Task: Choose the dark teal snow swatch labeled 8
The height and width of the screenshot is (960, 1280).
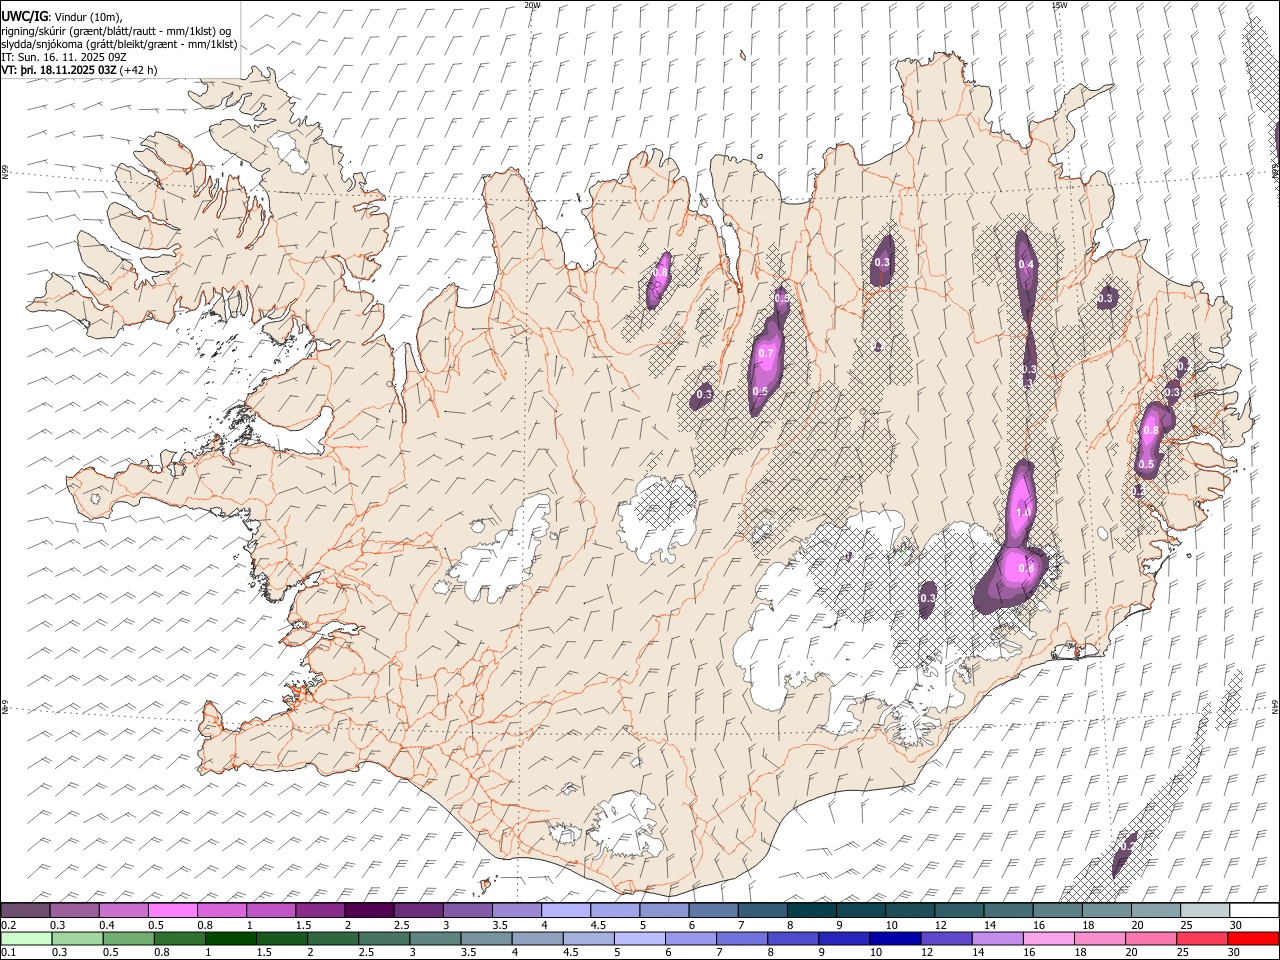Action: pos(811,910)
